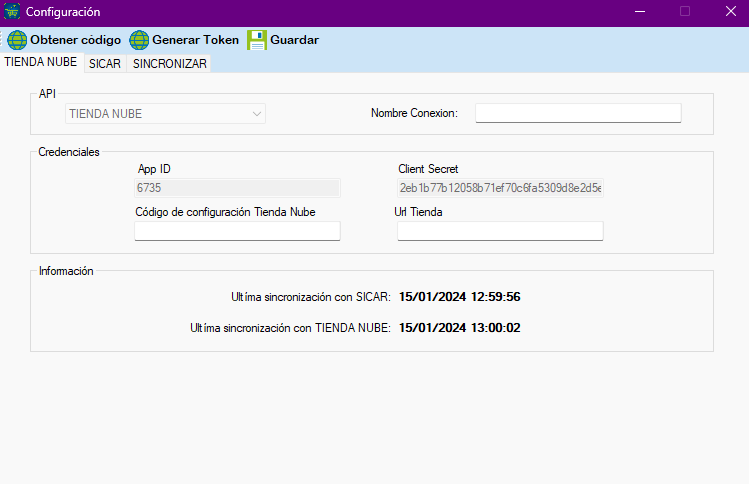Click the globe icon beside Generar Token

(139, 40)
